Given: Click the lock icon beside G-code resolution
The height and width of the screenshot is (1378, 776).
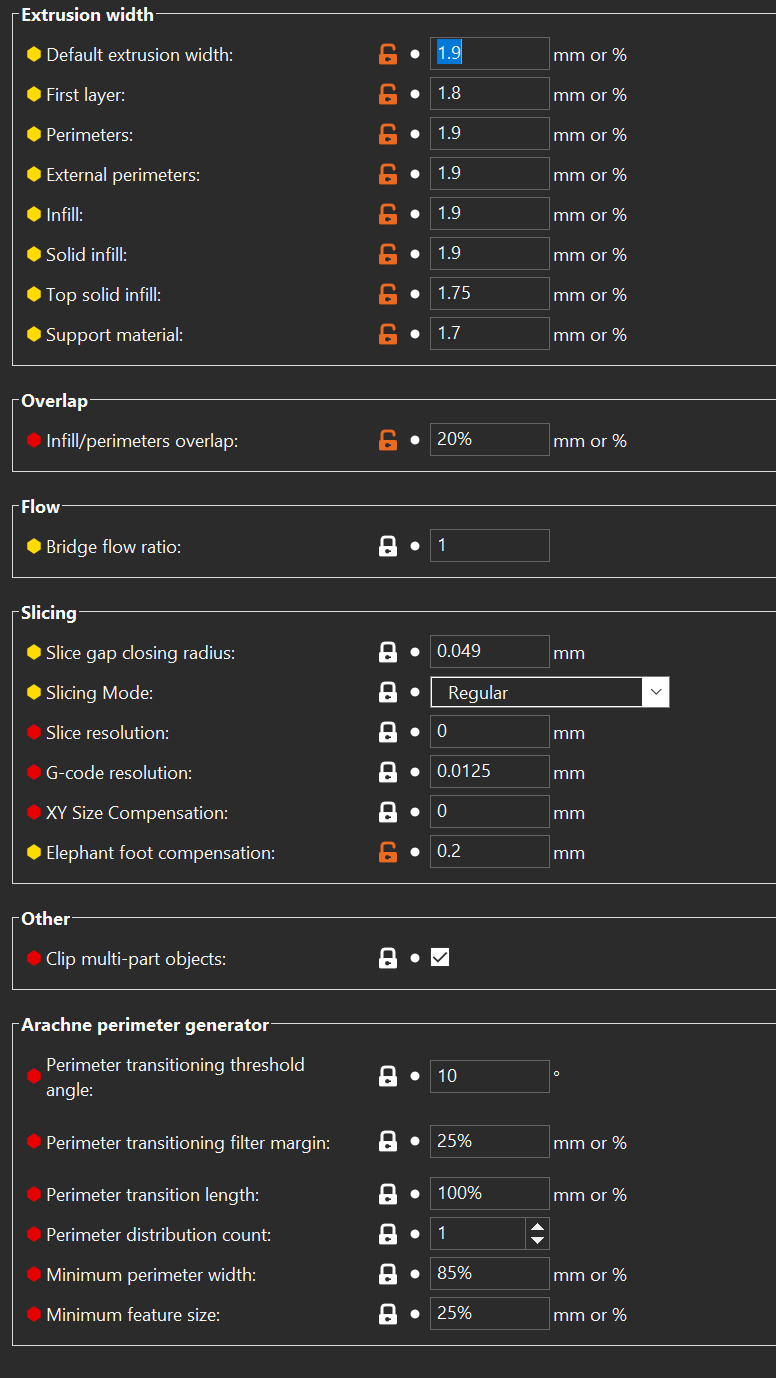Looking at the screenshot, I should 387,771.
